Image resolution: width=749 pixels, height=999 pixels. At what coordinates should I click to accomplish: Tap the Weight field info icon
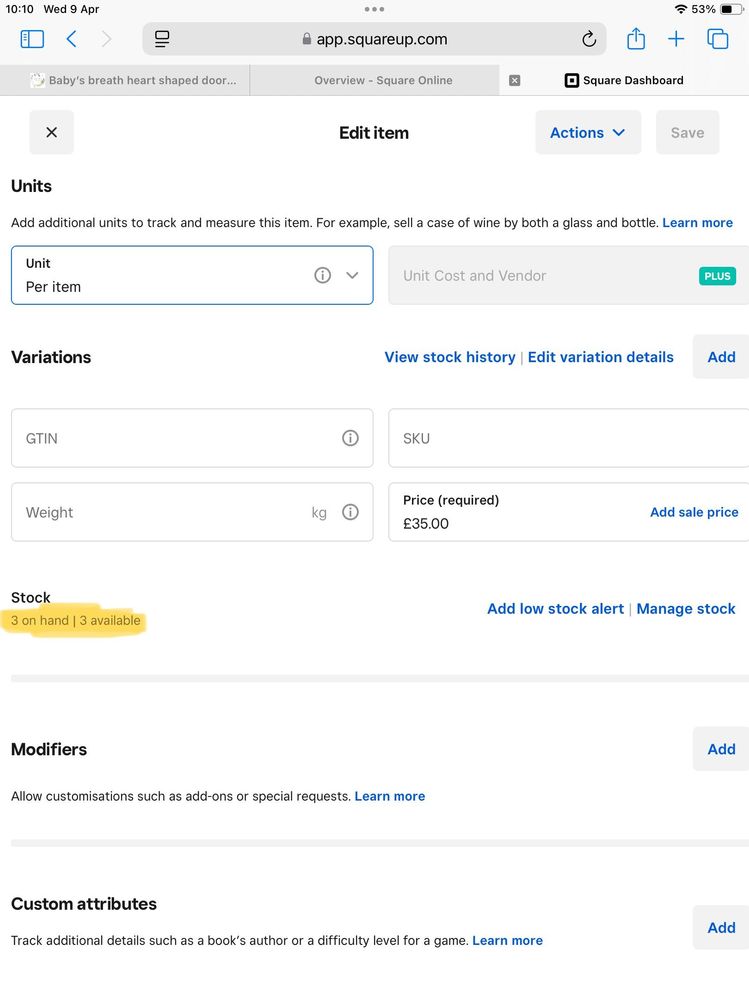pyautogui.click(x=350, y=512)
